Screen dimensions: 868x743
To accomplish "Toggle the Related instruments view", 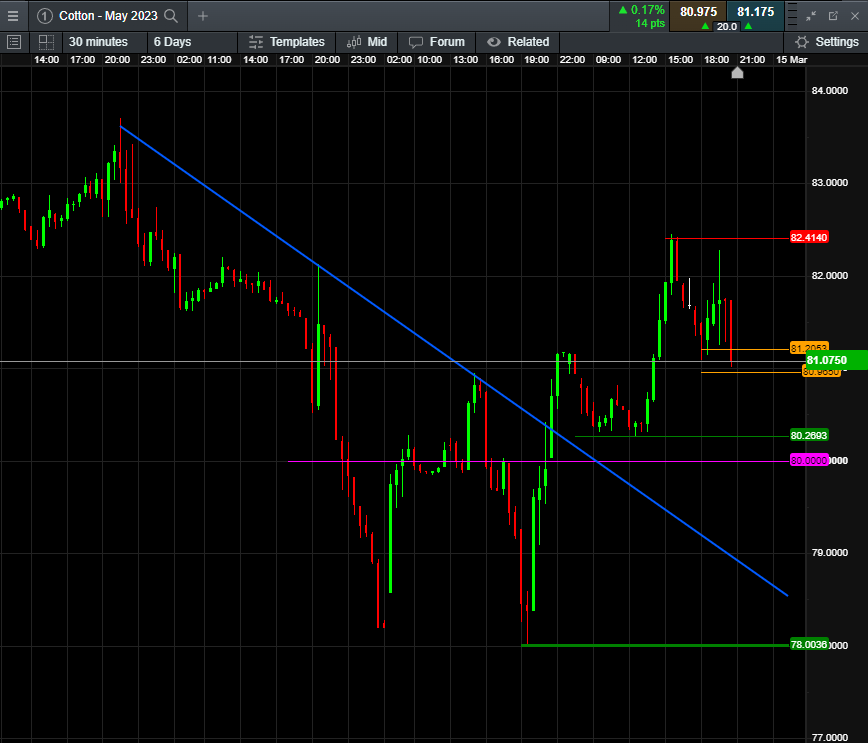I will pyautogui.click(x=518, y=42).
